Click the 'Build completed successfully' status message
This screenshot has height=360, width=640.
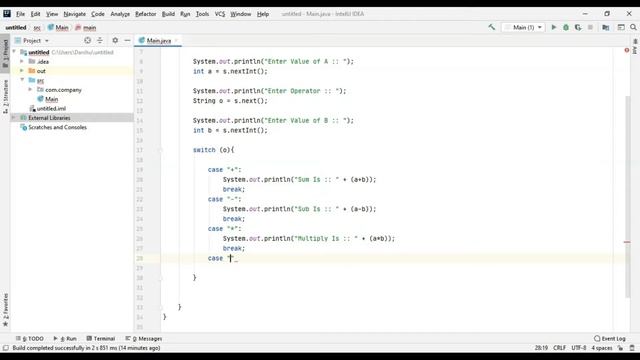[x=86, y=348]
